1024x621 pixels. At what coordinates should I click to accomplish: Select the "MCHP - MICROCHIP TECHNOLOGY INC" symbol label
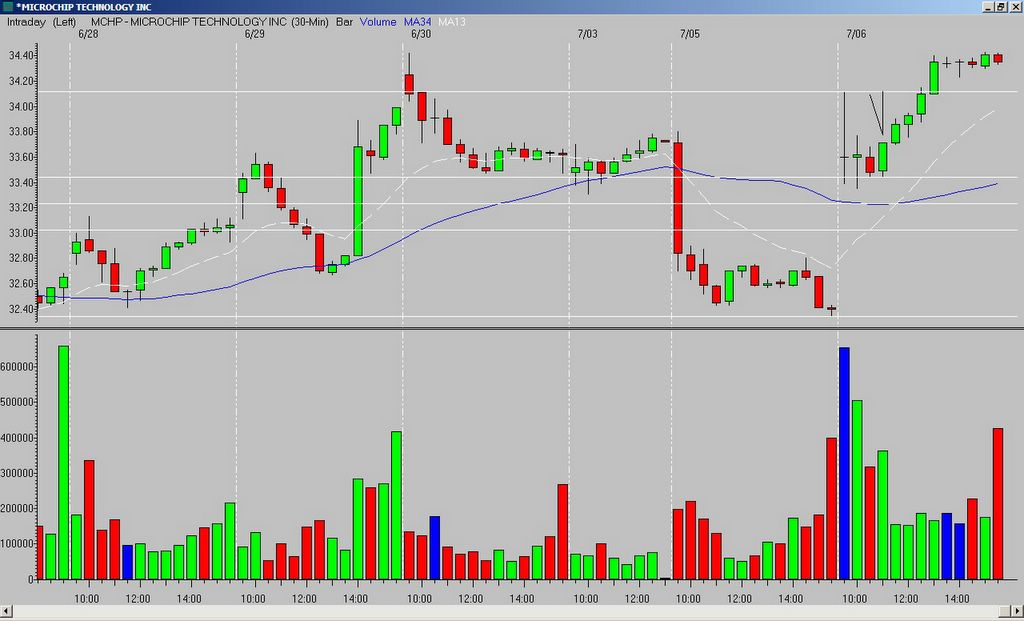189,22
